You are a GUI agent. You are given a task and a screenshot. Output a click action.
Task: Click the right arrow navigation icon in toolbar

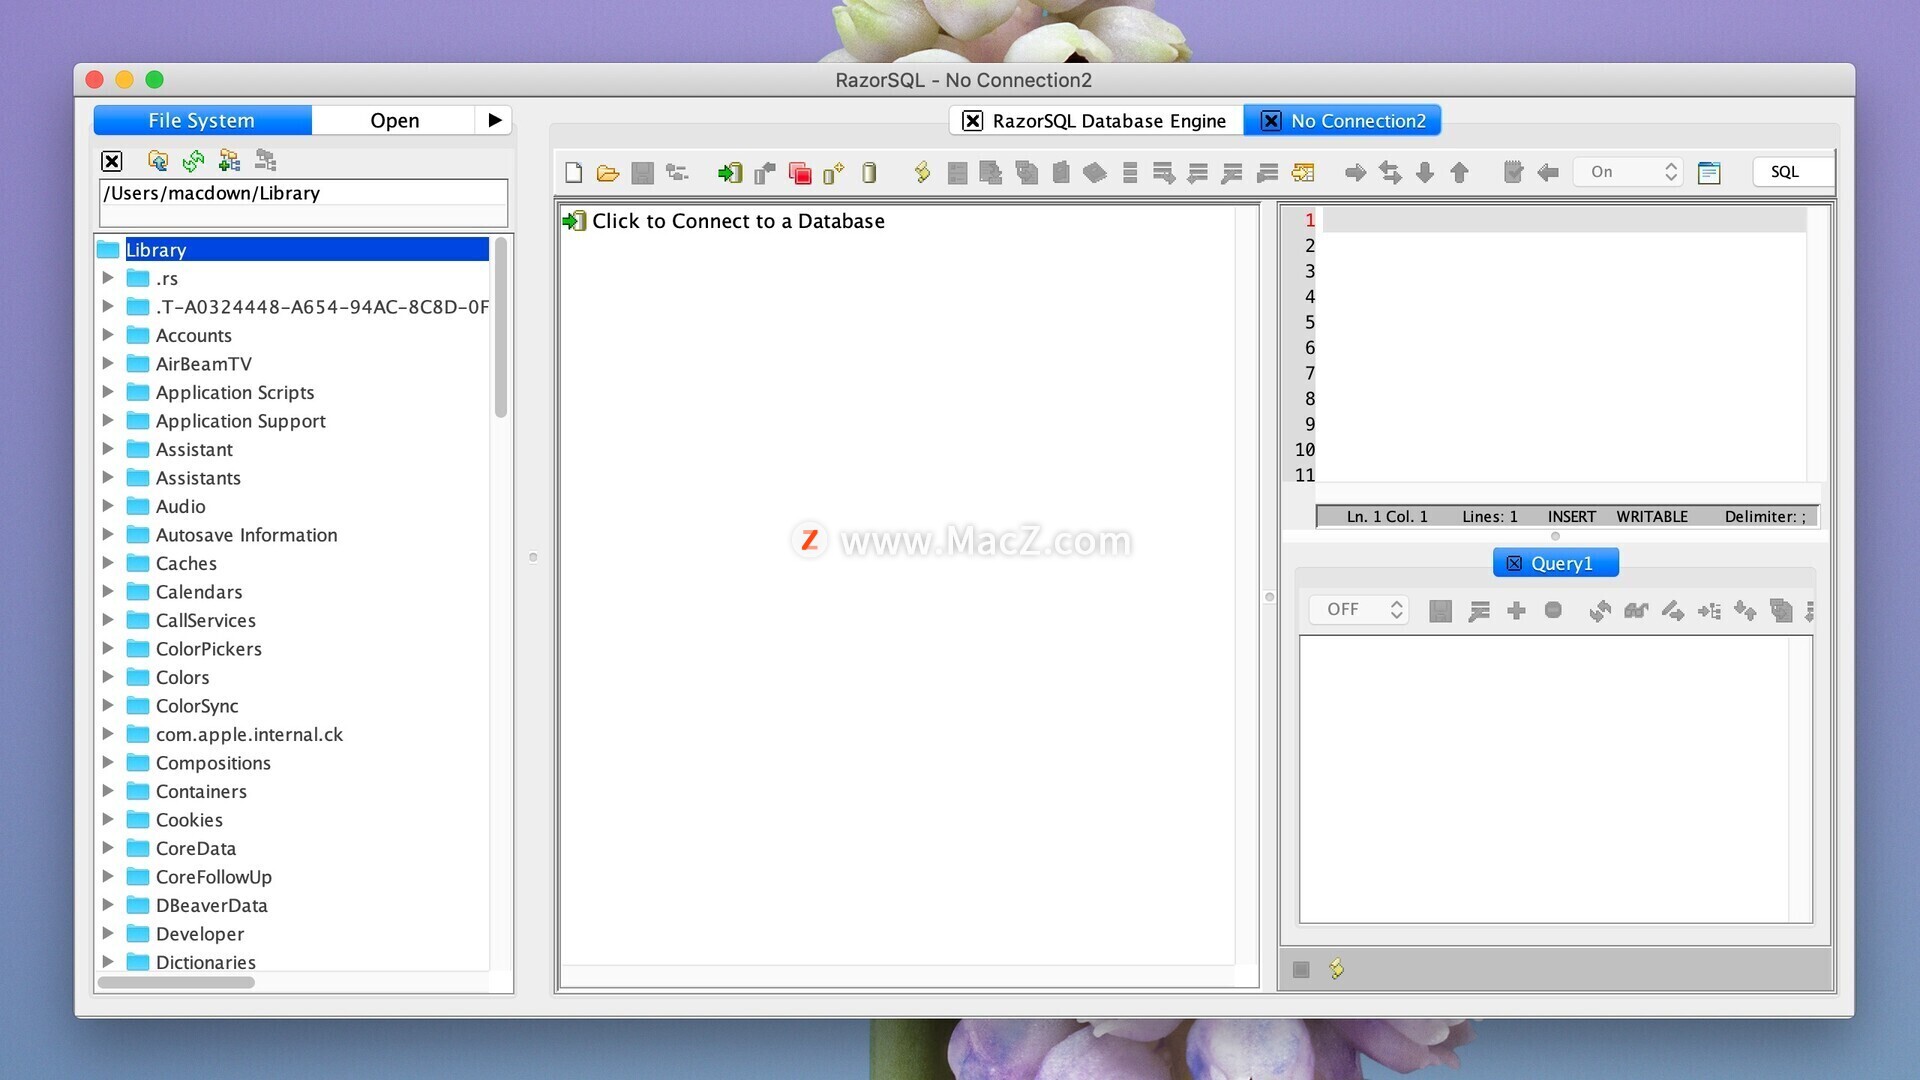click(1355, 172)
